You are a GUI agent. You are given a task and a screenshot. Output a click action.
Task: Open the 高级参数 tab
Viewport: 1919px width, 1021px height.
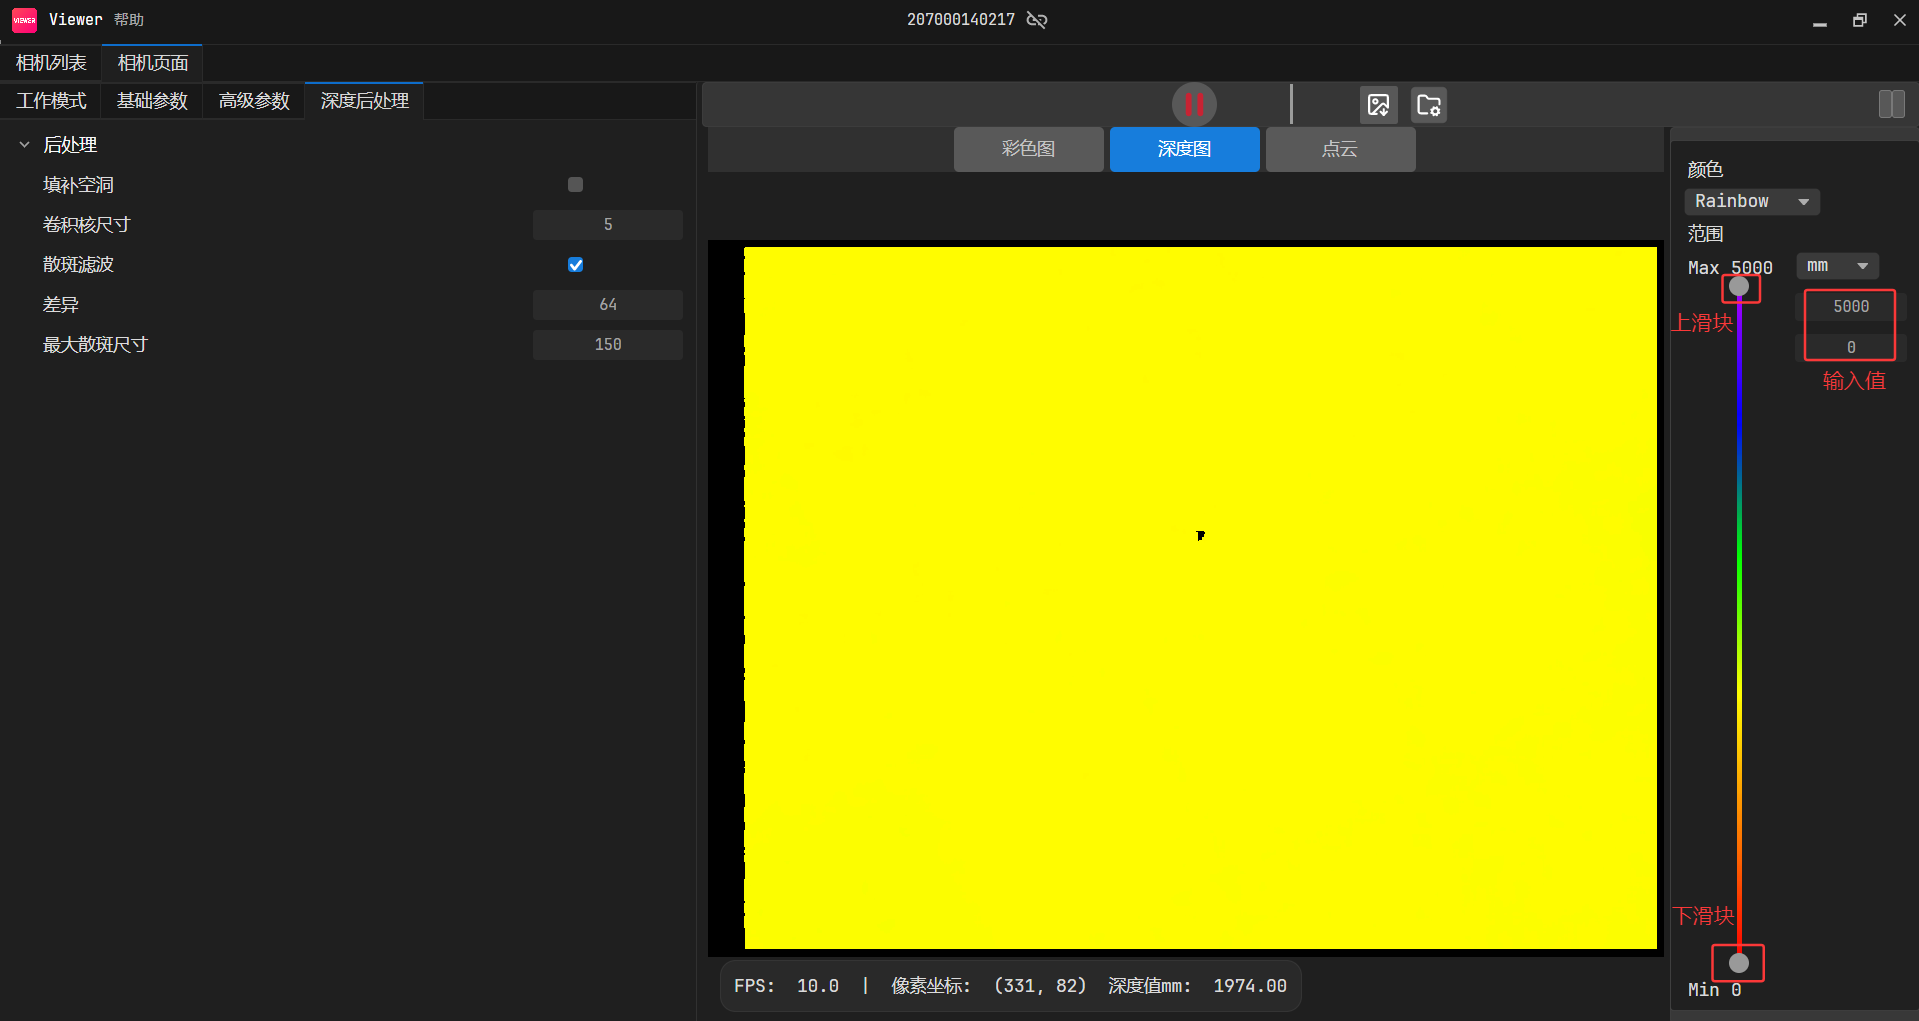pyautogui.click(x=254, y=101)
